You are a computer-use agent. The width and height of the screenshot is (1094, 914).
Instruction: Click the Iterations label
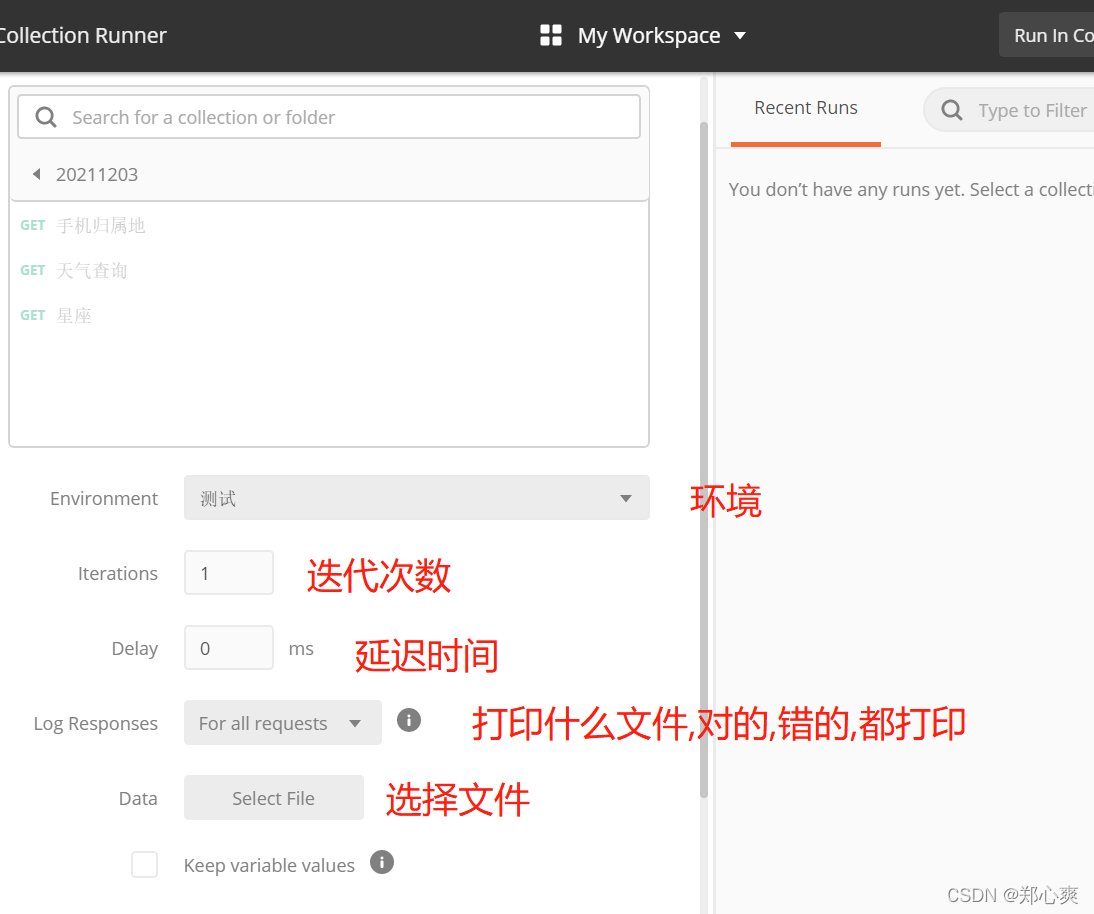[118, 574]
